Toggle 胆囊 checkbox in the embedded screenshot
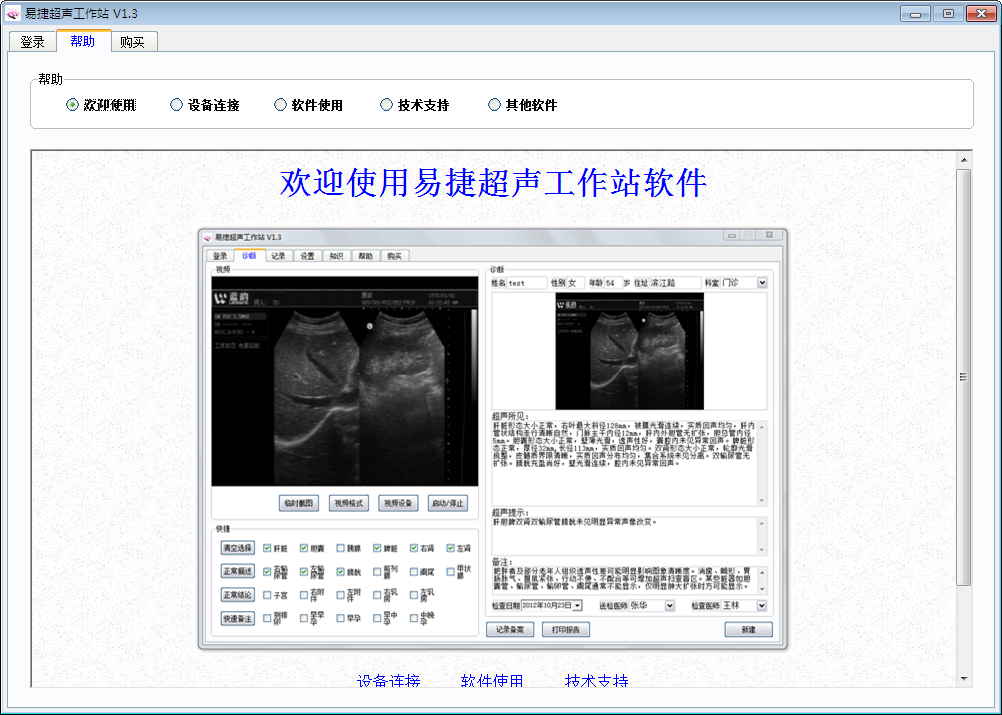This screenshot has width=1002, height=715. pyautogui.click(x=304, y=548)
